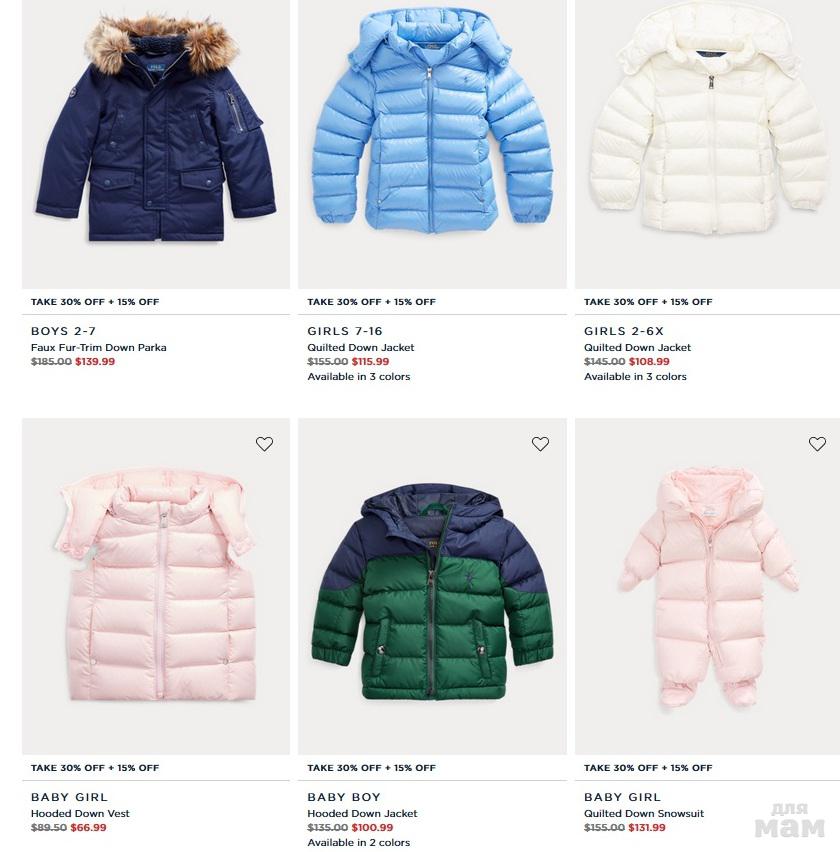View the white Quilted Down Jacket image
Image resolution: width=840 pixels, height=852 pixels.
pyautogui.click(x=707, y=144)
